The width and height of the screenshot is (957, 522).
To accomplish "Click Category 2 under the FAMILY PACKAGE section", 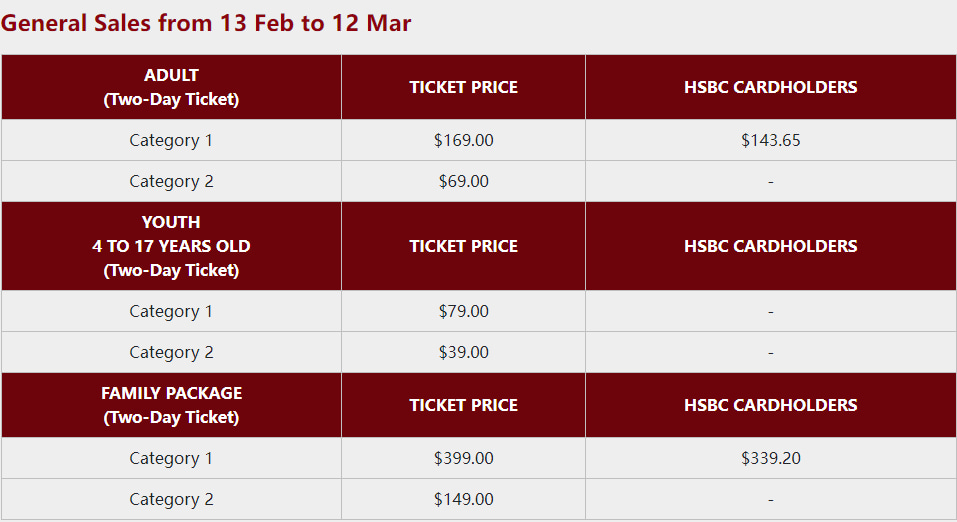I will [171, 500].
